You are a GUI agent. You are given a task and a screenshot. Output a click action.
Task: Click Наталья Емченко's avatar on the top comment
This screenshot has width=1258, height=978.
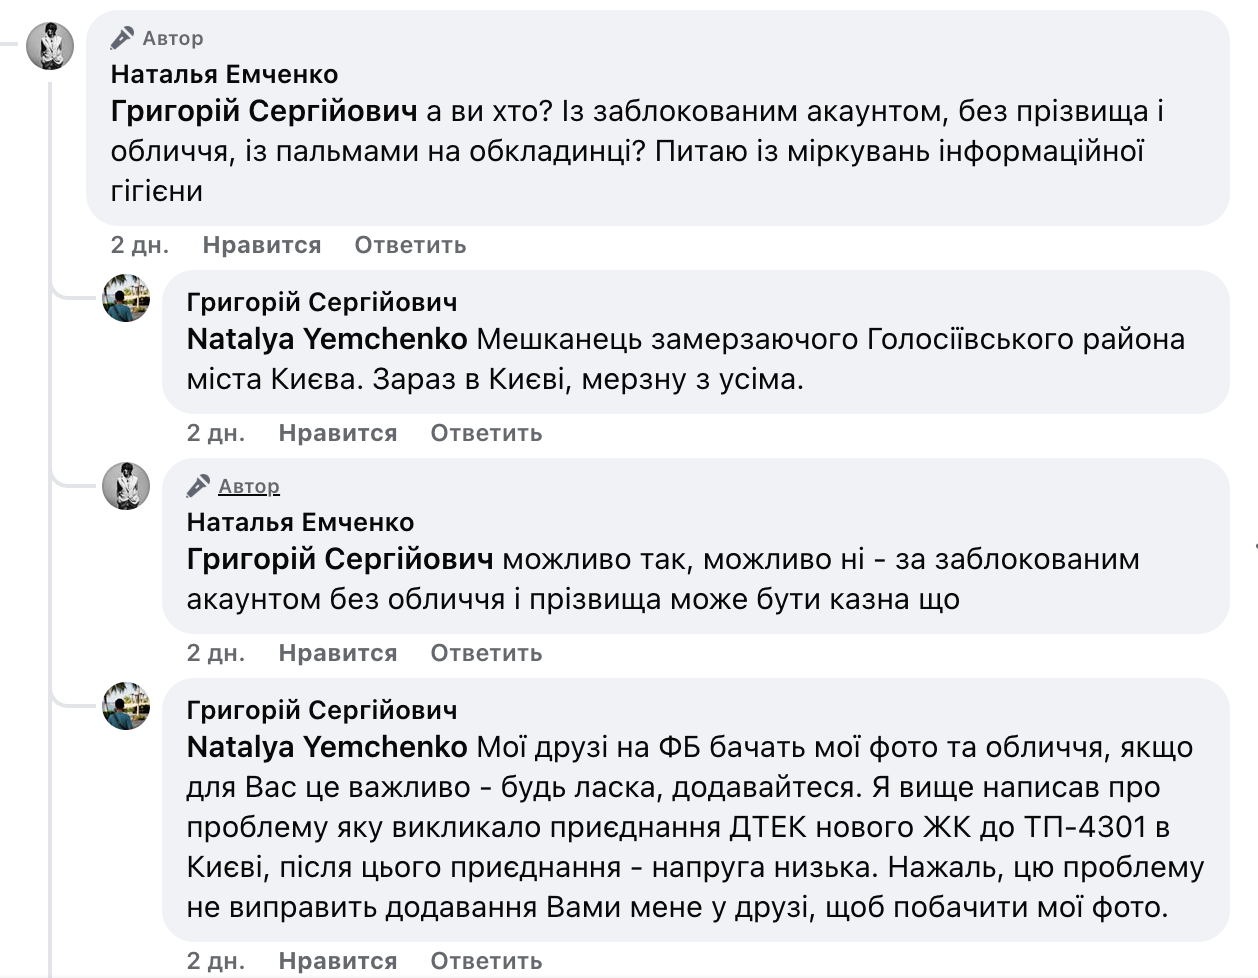[50, 46]
